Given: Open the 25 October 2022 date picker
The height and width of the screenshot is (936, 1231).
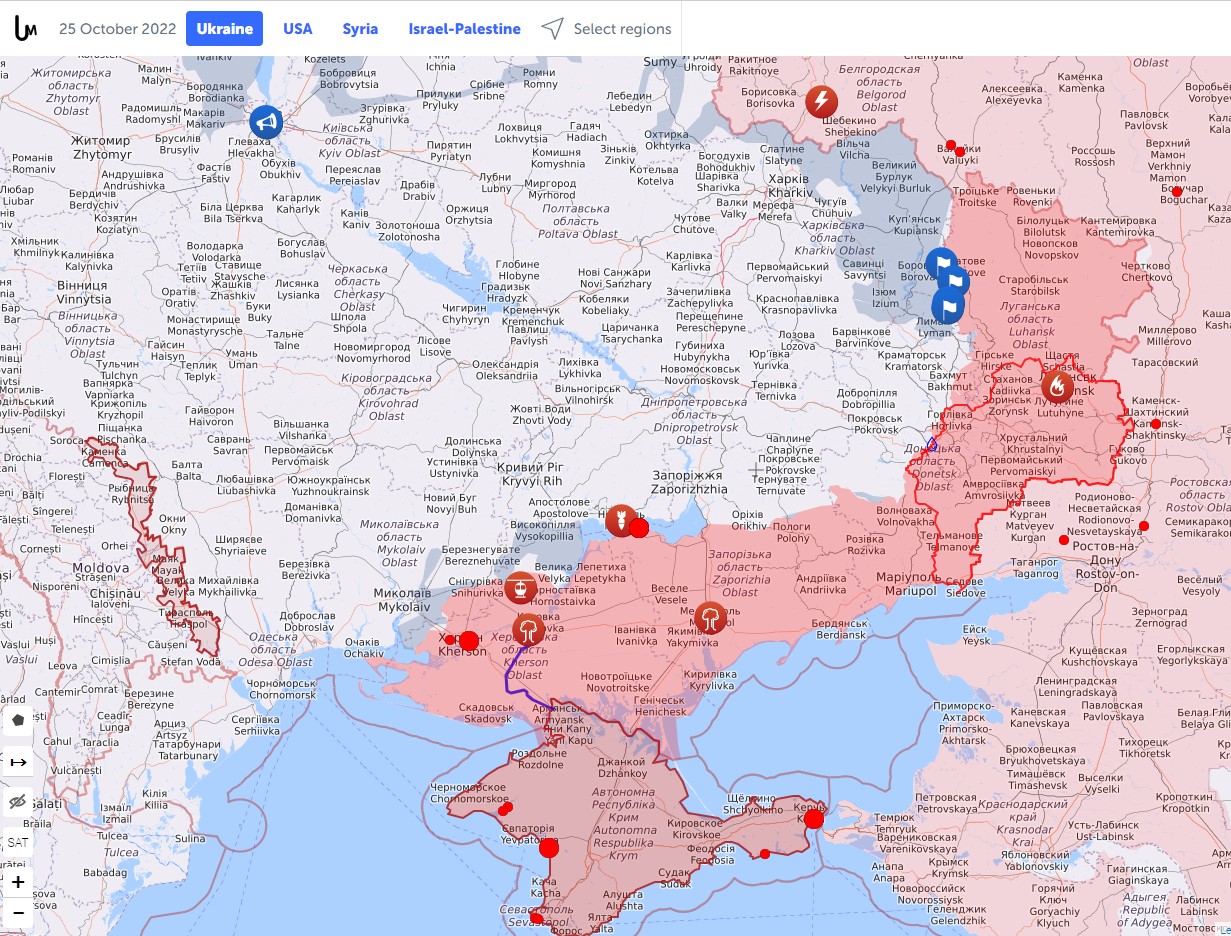Looking at the screenshot, I should [117, 29].
